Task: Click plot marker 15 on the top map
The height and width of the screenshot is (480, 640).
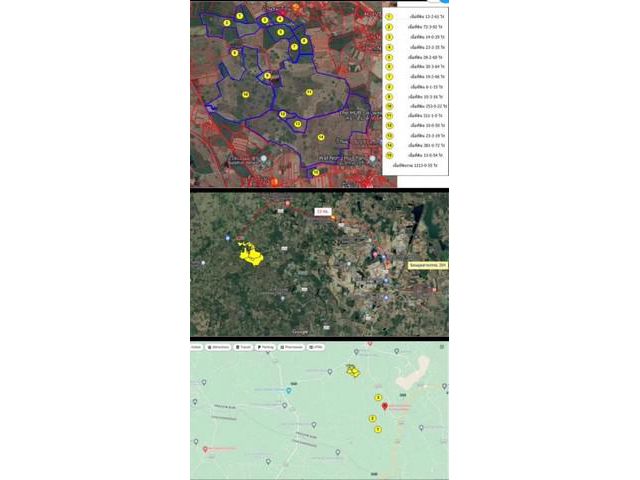Action: click(316, 173)
